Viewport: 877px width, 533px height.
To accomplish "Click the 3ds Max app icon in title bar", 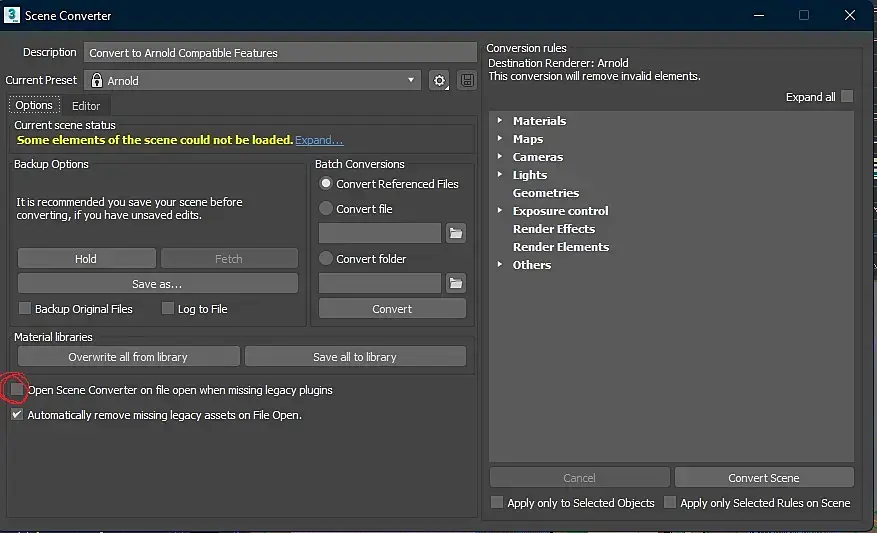I will point(12,15).
